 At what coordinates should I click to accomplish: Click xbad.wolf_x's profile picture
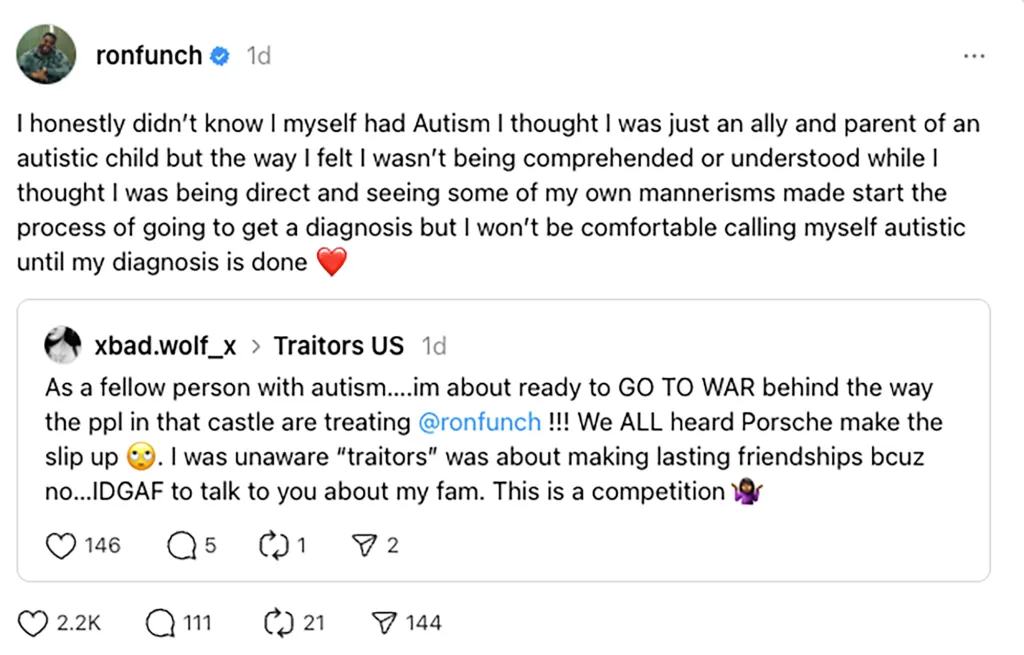pos(62,344)
